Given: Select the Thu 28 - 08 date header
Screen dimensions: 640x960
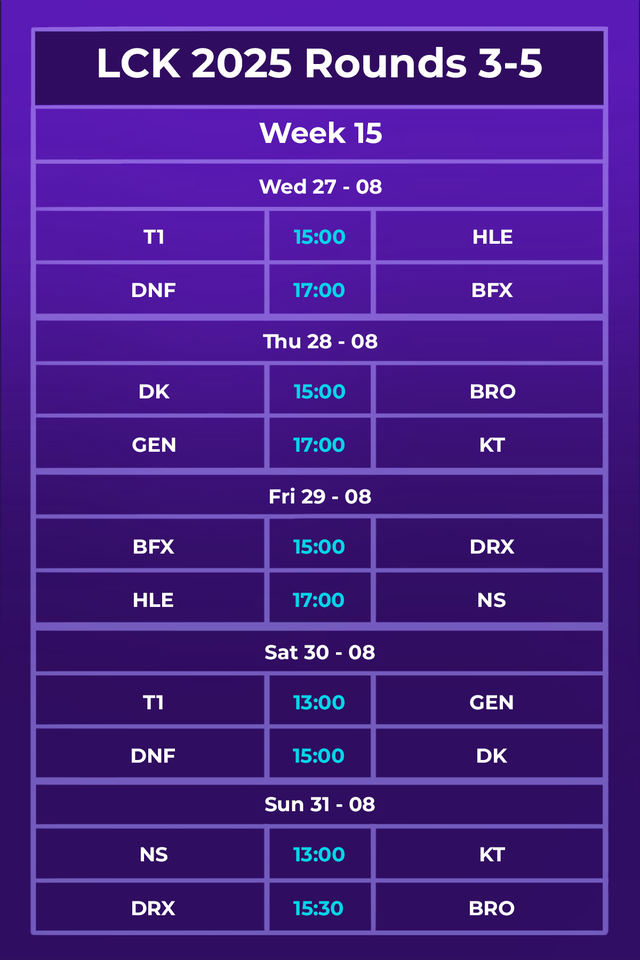Looking at the screenshot, I should (x=320, y=341).
